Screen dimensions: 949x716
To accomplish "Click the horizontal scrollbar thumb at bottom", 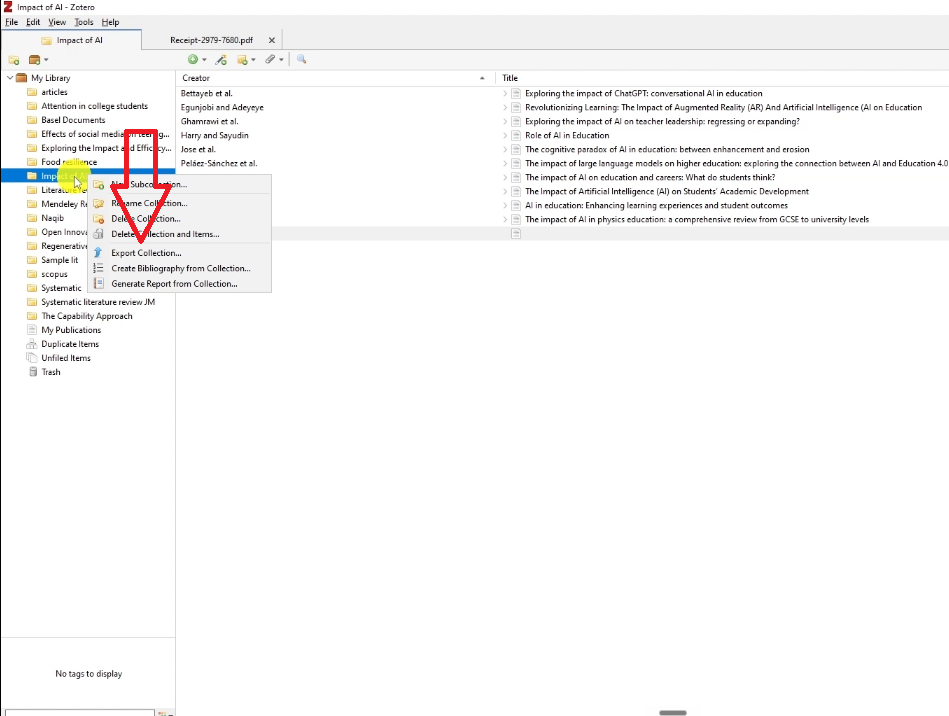I will pos(672,712).
